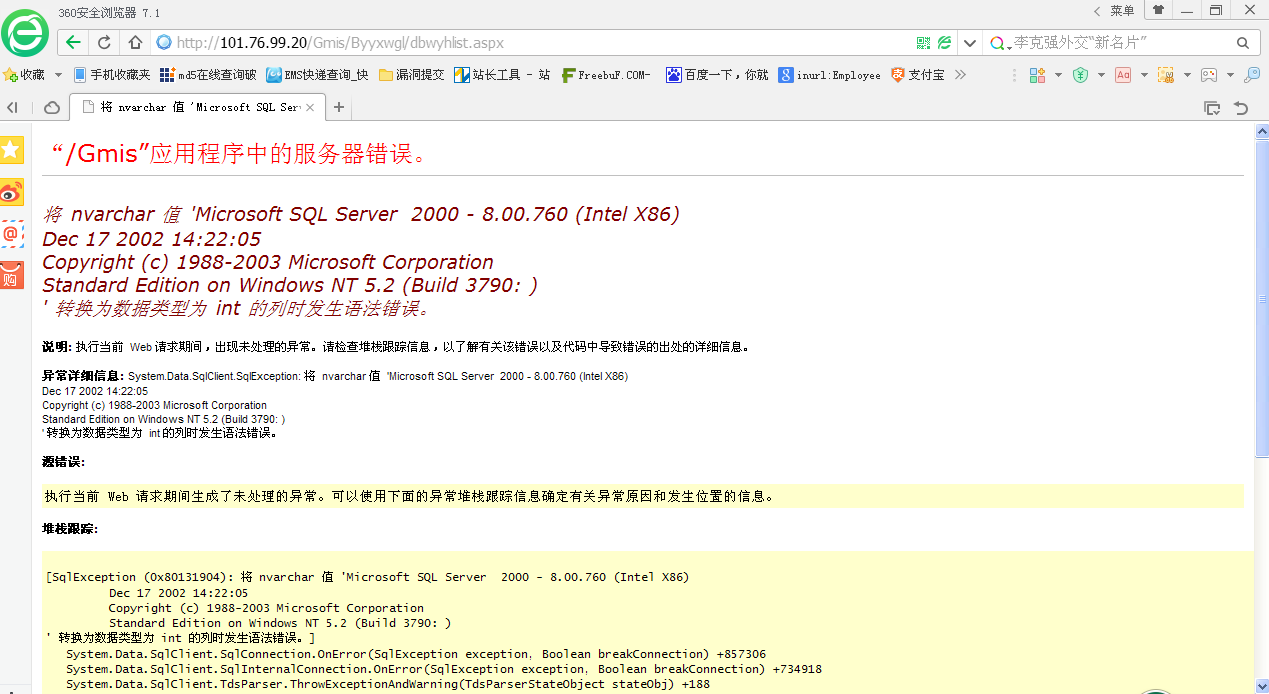Open inurl:Employee bookmark

pos(830,75)
